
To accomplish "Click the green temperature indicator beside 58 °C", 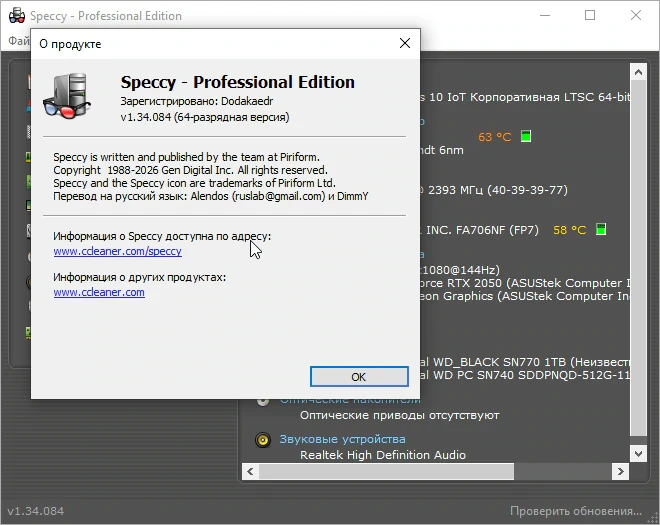I will click(x=601, y=229).
